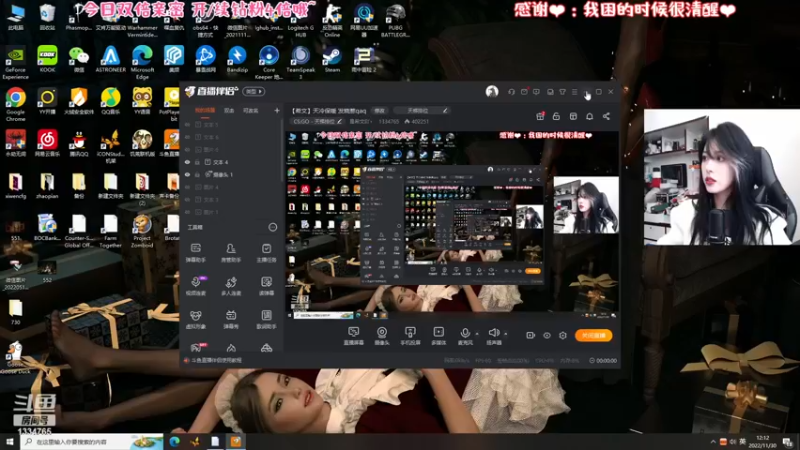Open the 弹幕秀 tool in the toolbox
The image size is (800, 450).
pyautogui.click(x=231, y=319)
